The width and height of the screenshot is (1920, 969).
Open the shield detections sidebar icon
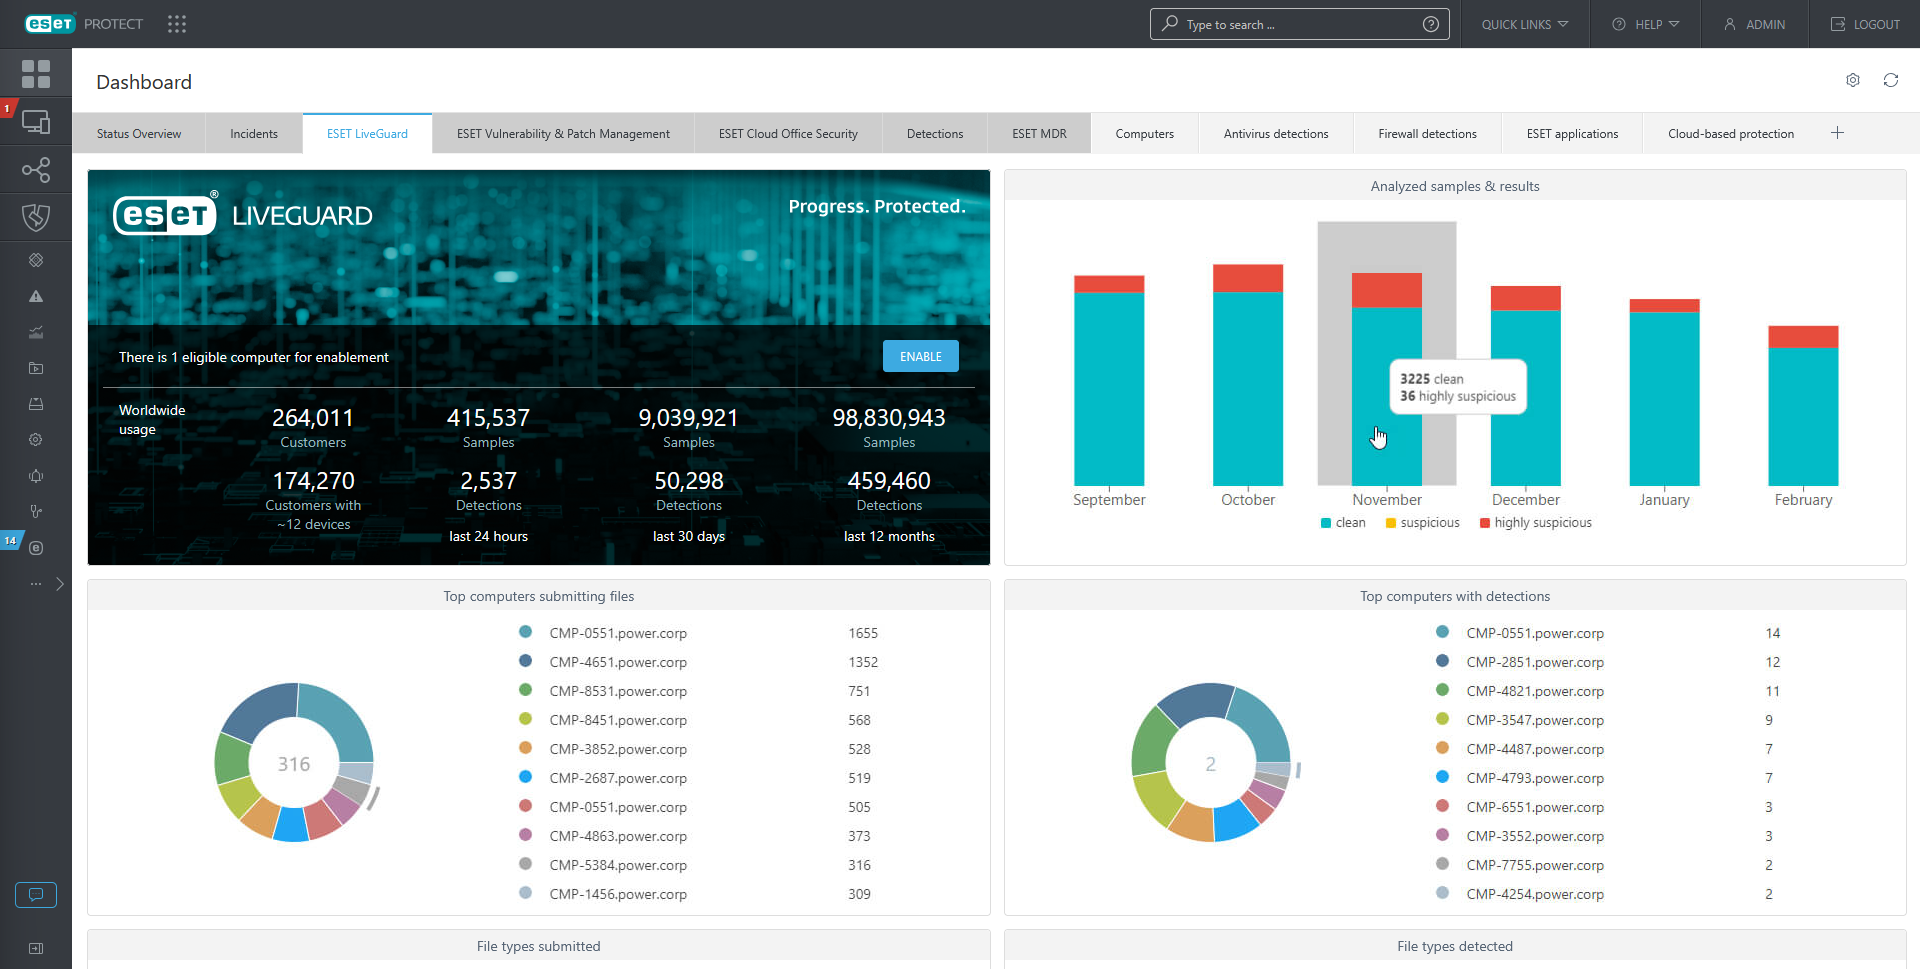36,217
